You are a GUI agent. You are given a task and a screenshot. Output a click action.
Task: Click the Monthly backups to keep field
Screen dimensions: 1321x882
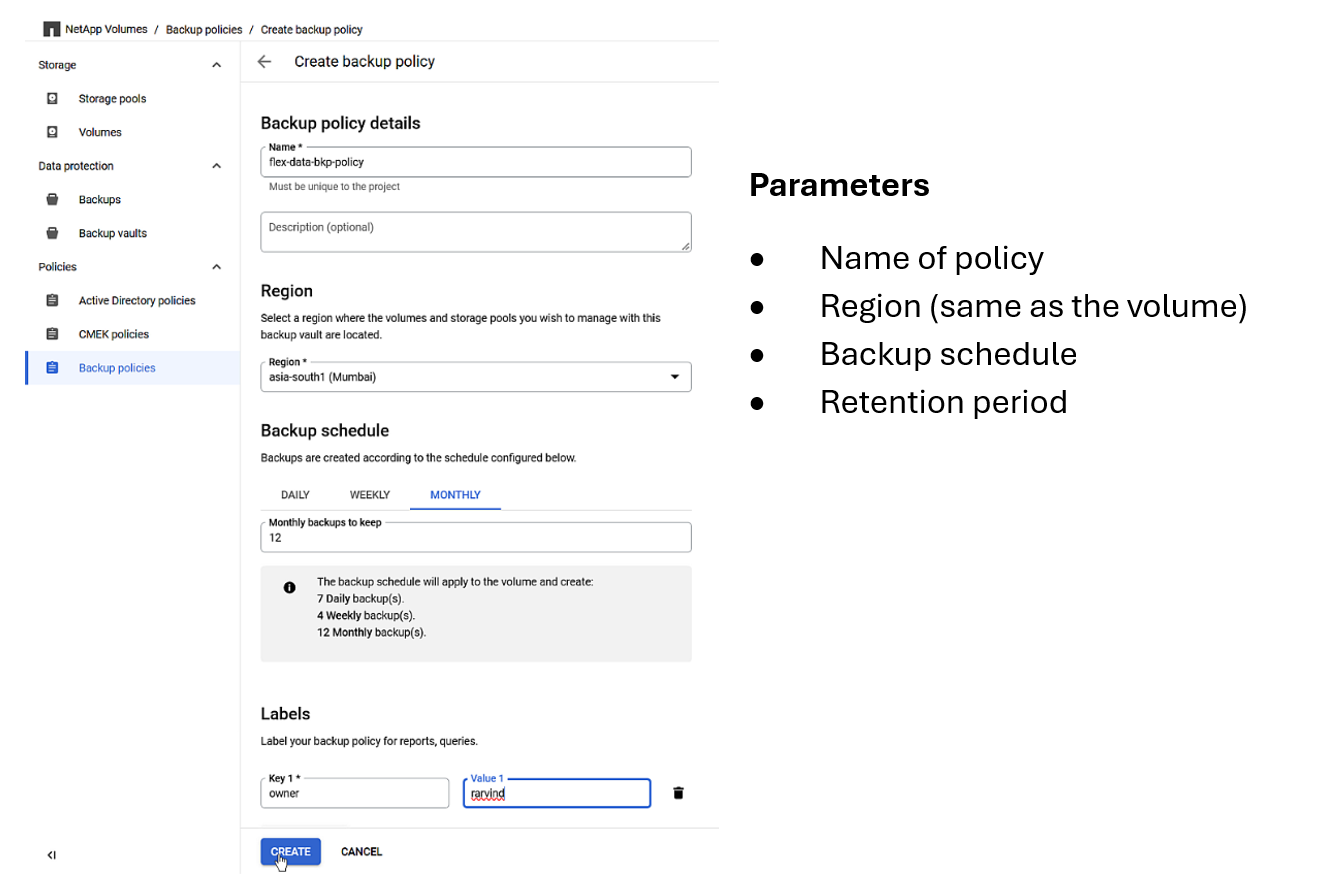[475, 537]
